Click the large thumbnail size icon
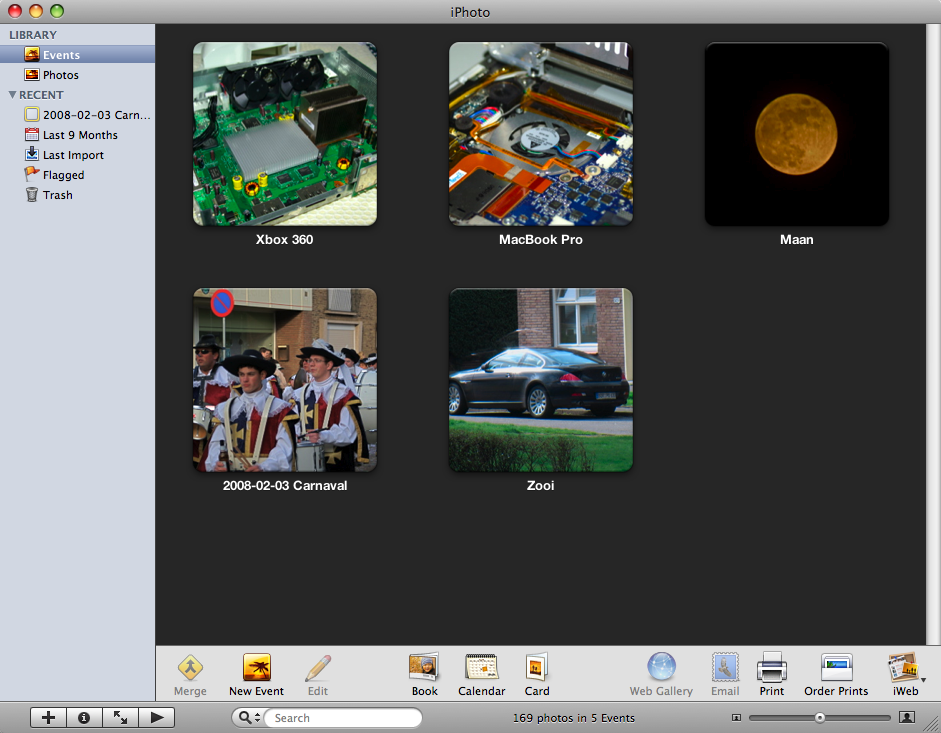The height and width of the screenshot is (733, 941). [x=907, y=717]
